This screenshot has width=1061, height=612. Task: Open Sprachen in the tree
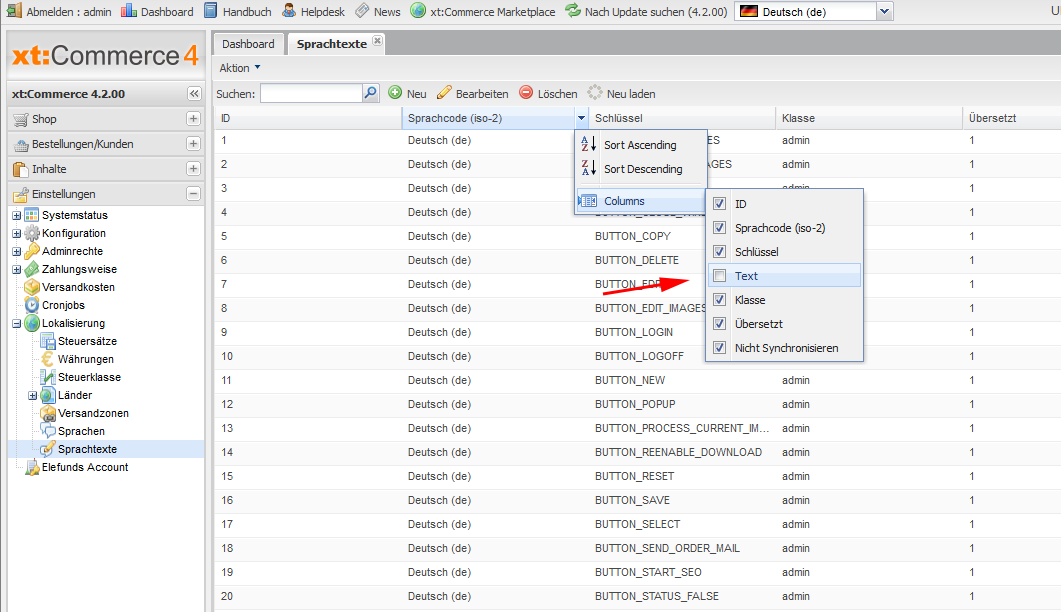81,431
